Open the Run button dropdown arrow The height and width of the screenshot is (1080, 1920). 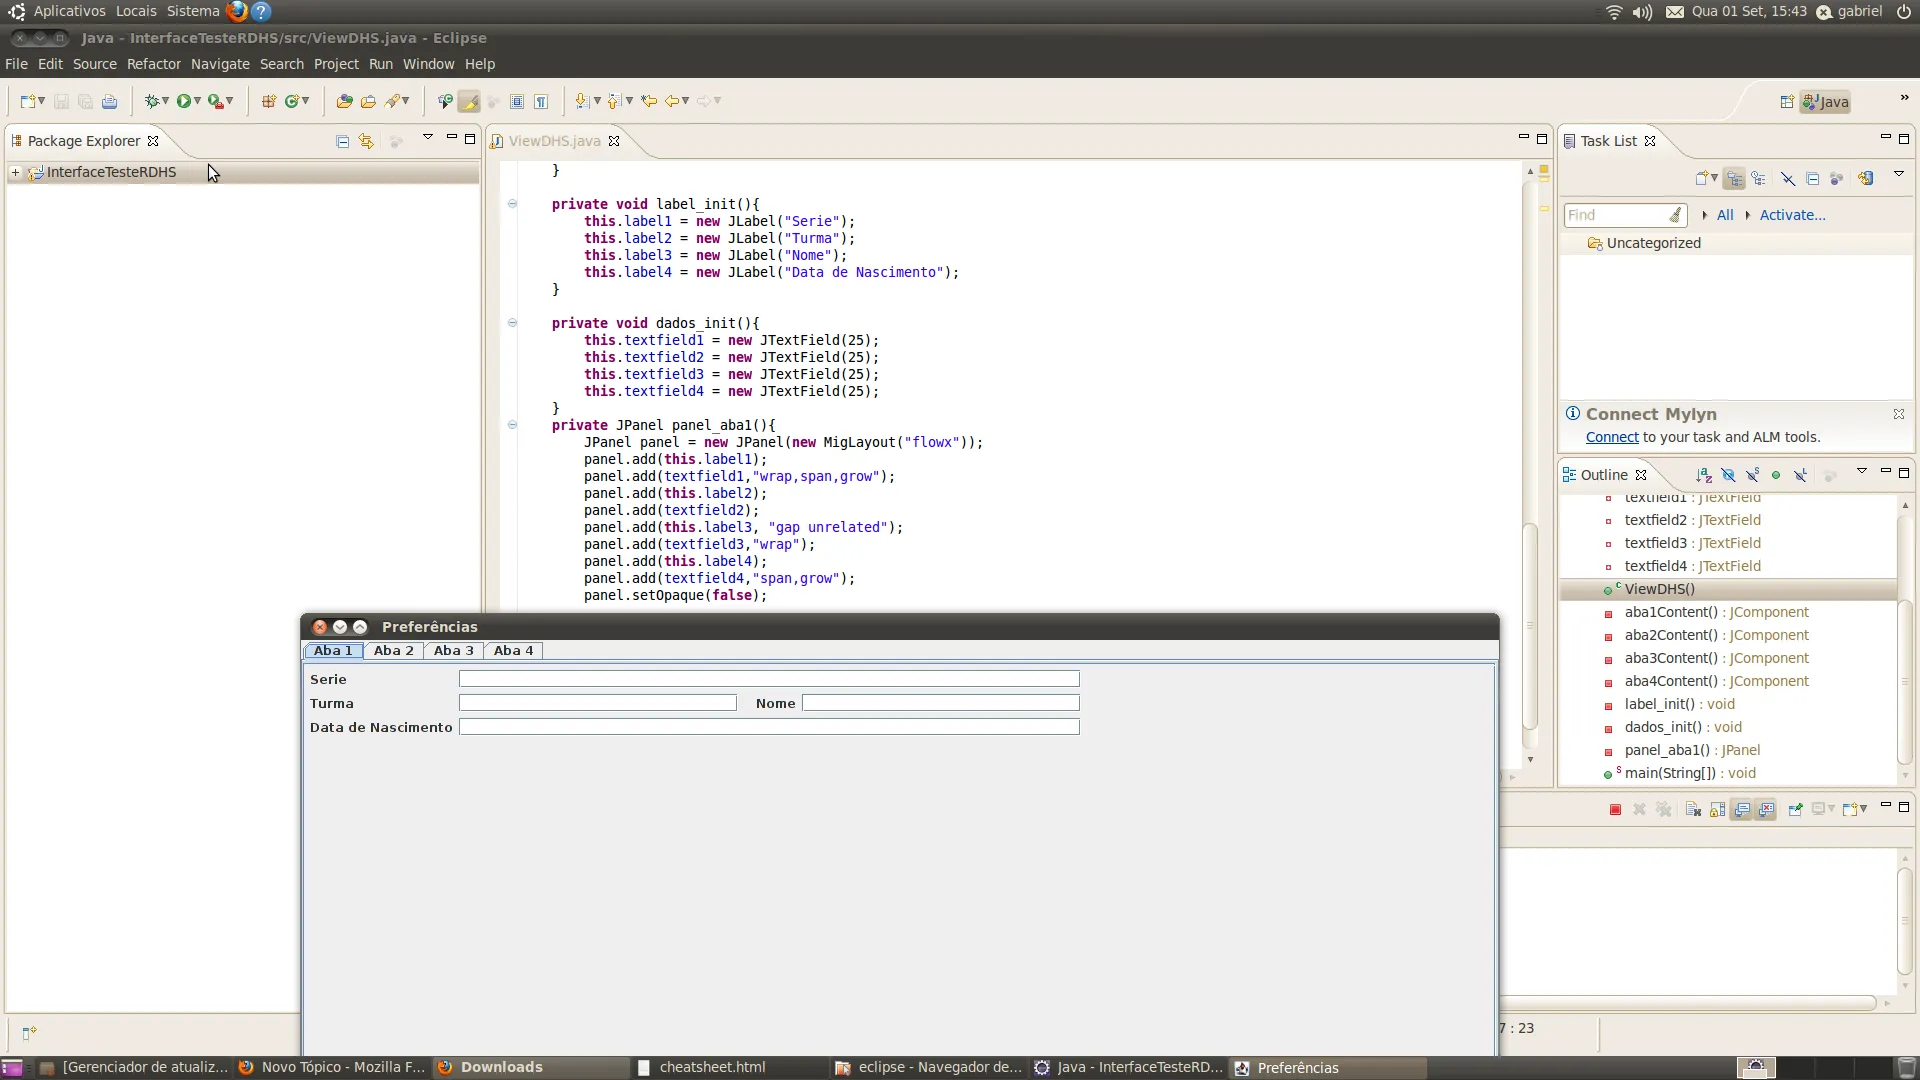197,101
